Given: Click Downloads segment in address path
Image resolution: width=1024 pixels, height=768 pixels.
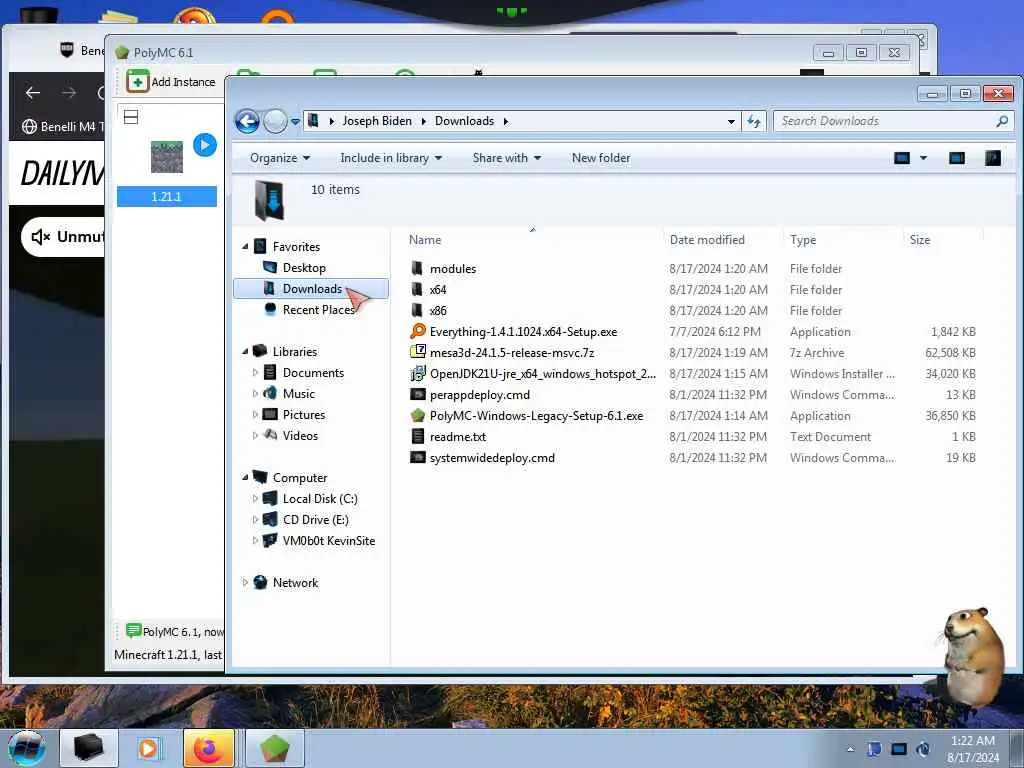Looking at the screenshot, I should pos(464,121).
